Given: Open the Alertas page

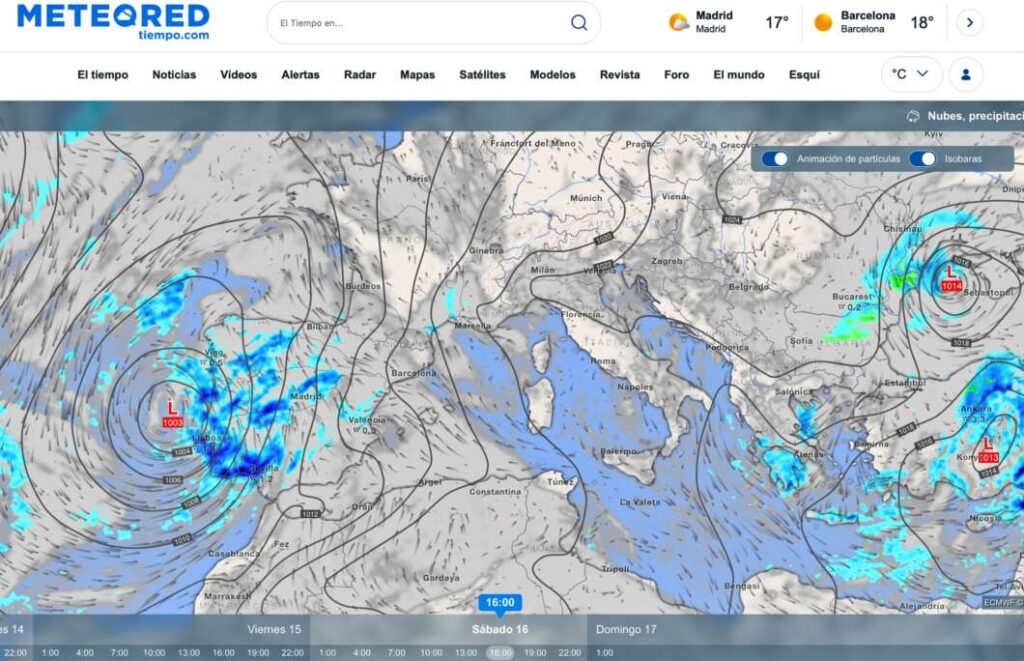Looking at the screenshot, I should coord(300,75).
